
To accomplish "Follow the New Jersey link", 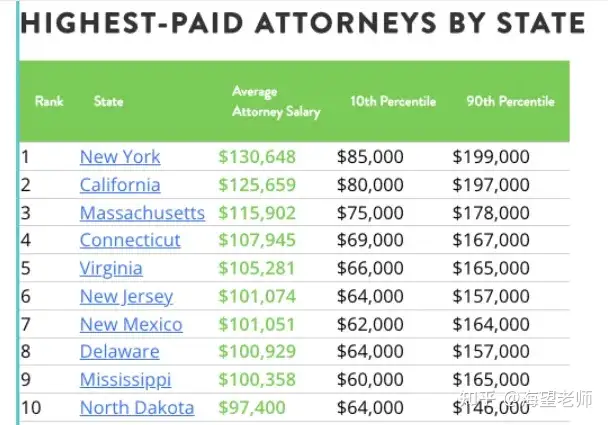I will [126, 297].
